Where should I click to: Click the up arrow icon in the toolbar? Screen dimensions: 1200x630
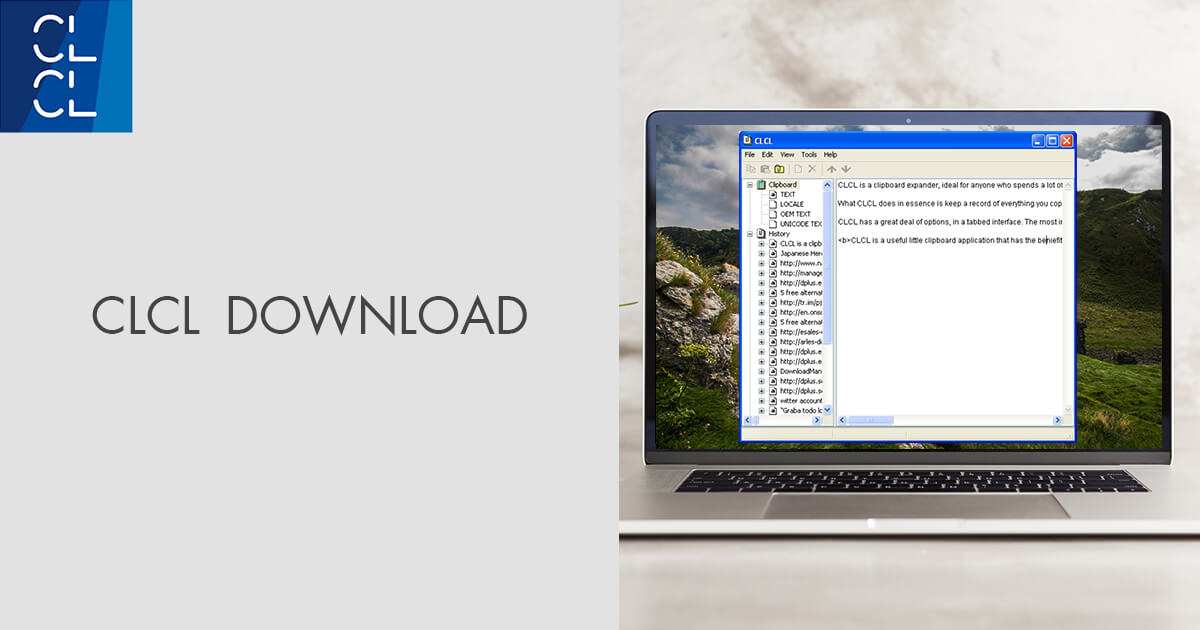(x=831, y=168)
